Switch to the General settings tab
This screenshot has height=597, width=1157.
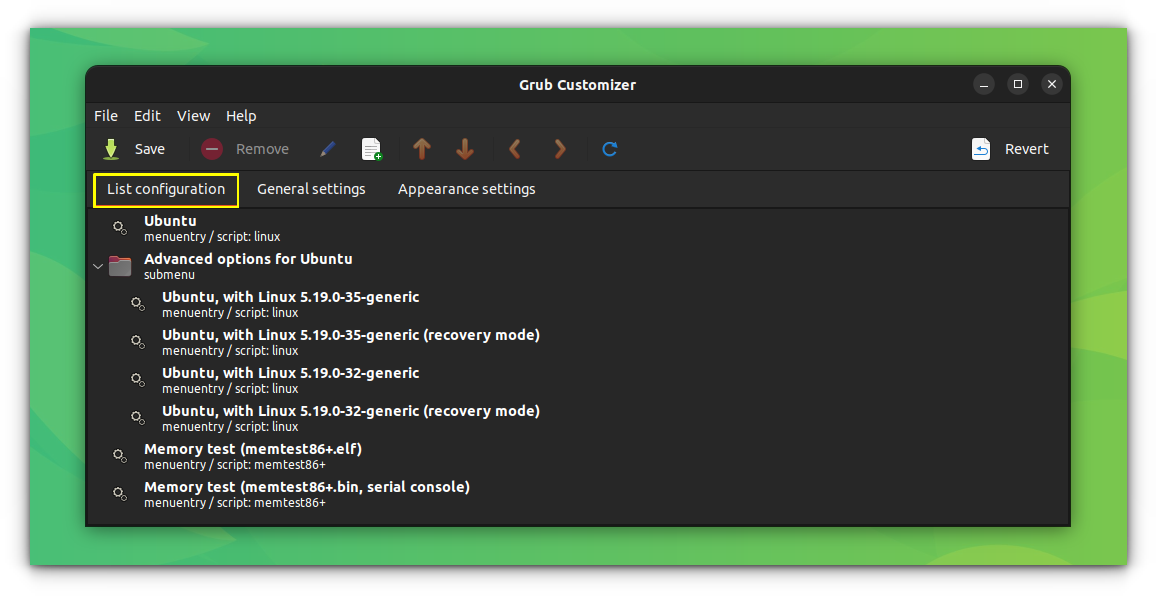(311, 188)
